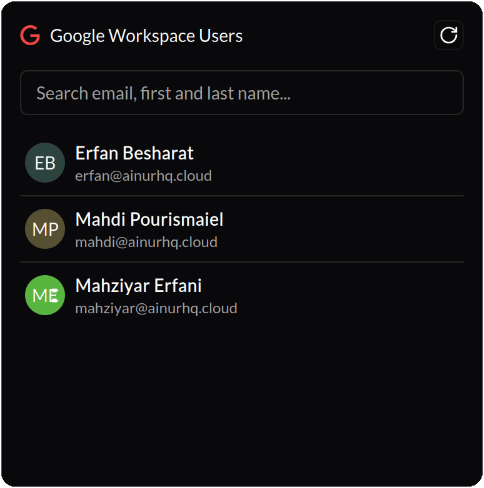
Task: Click email mahdi@ainurhq.cloud
Action: click(x=146, y=242)
